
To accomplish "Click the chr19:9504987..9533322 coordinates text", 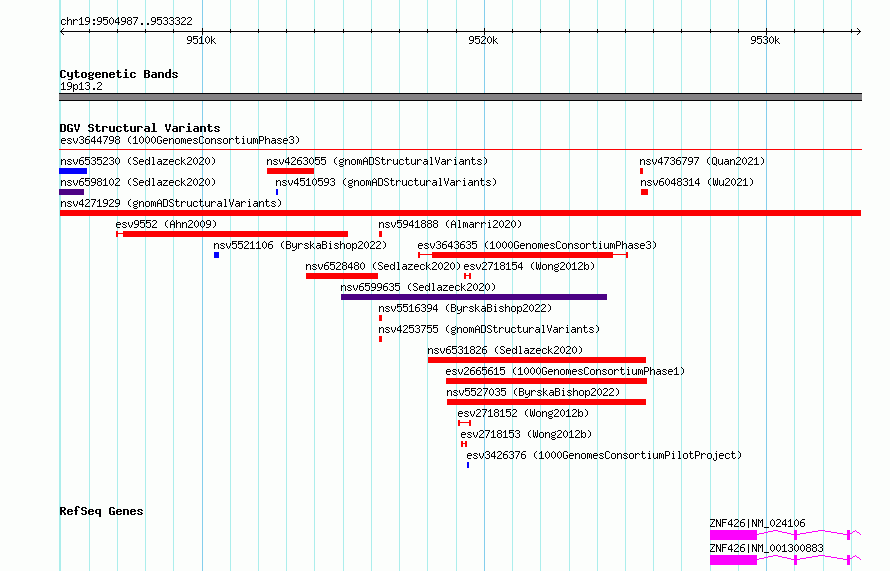I will tap(126, 21).
